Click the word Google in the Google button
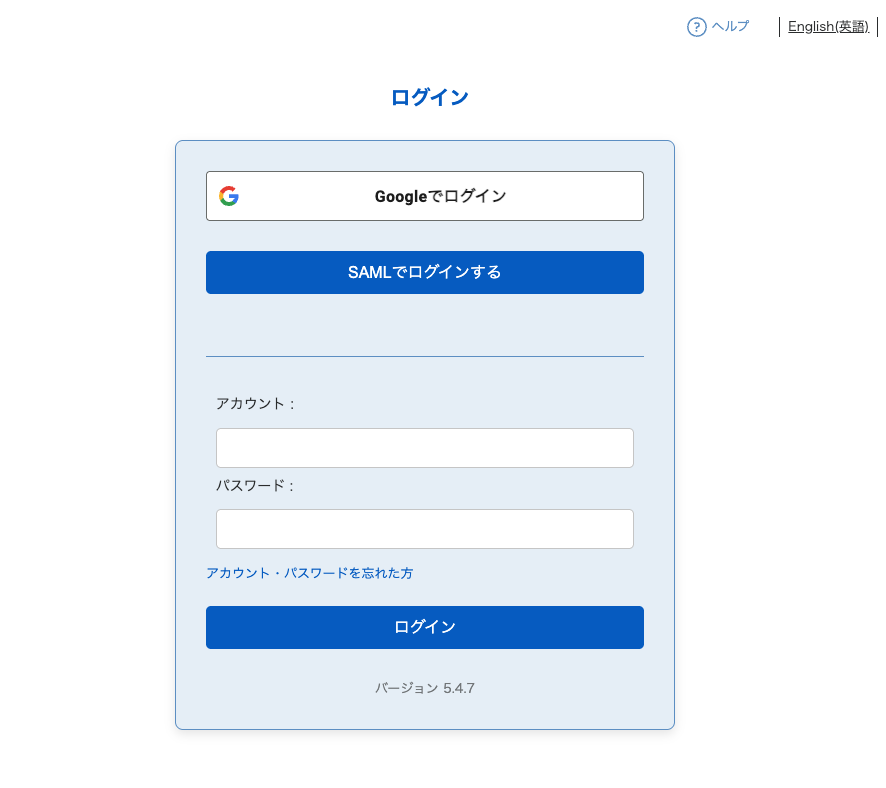Image resolution: width=886 pixels, height=788 pixels. point(401,196)
